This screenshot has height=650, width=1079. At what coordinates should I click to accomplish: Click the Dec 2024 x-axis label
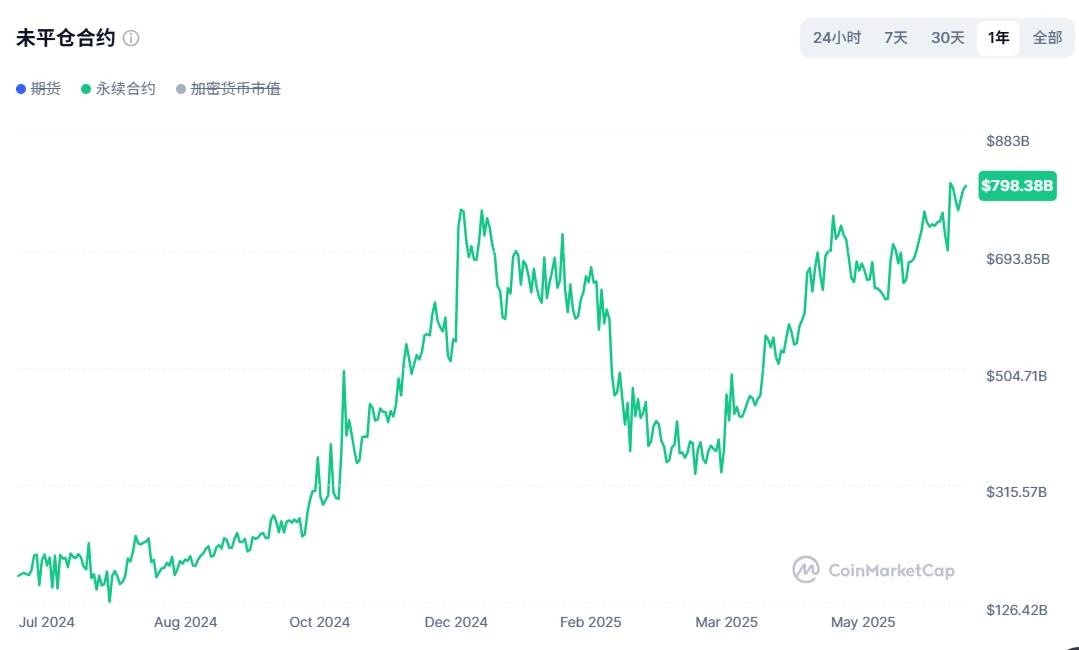point(456,622)
